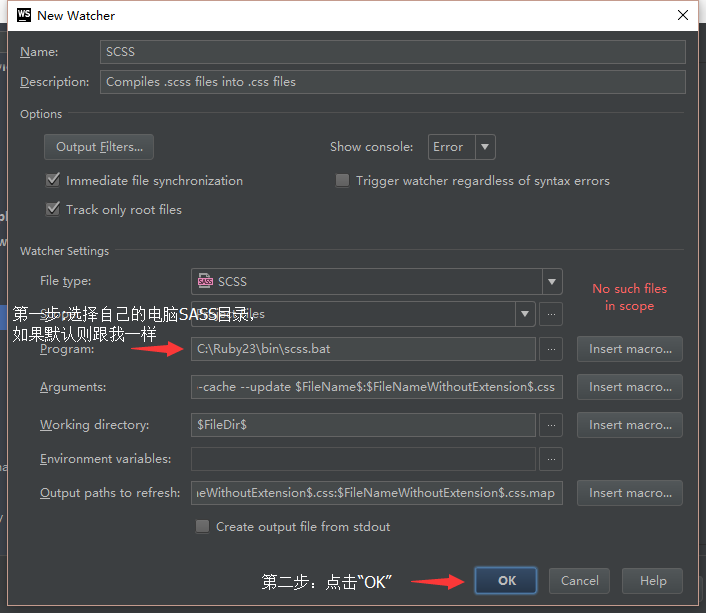The height and width of the screenshot is (613, 706).
Task: Enable Trigger watcher regardless of syntax errors
Action: pyautogui.click(x=343, y=181)
